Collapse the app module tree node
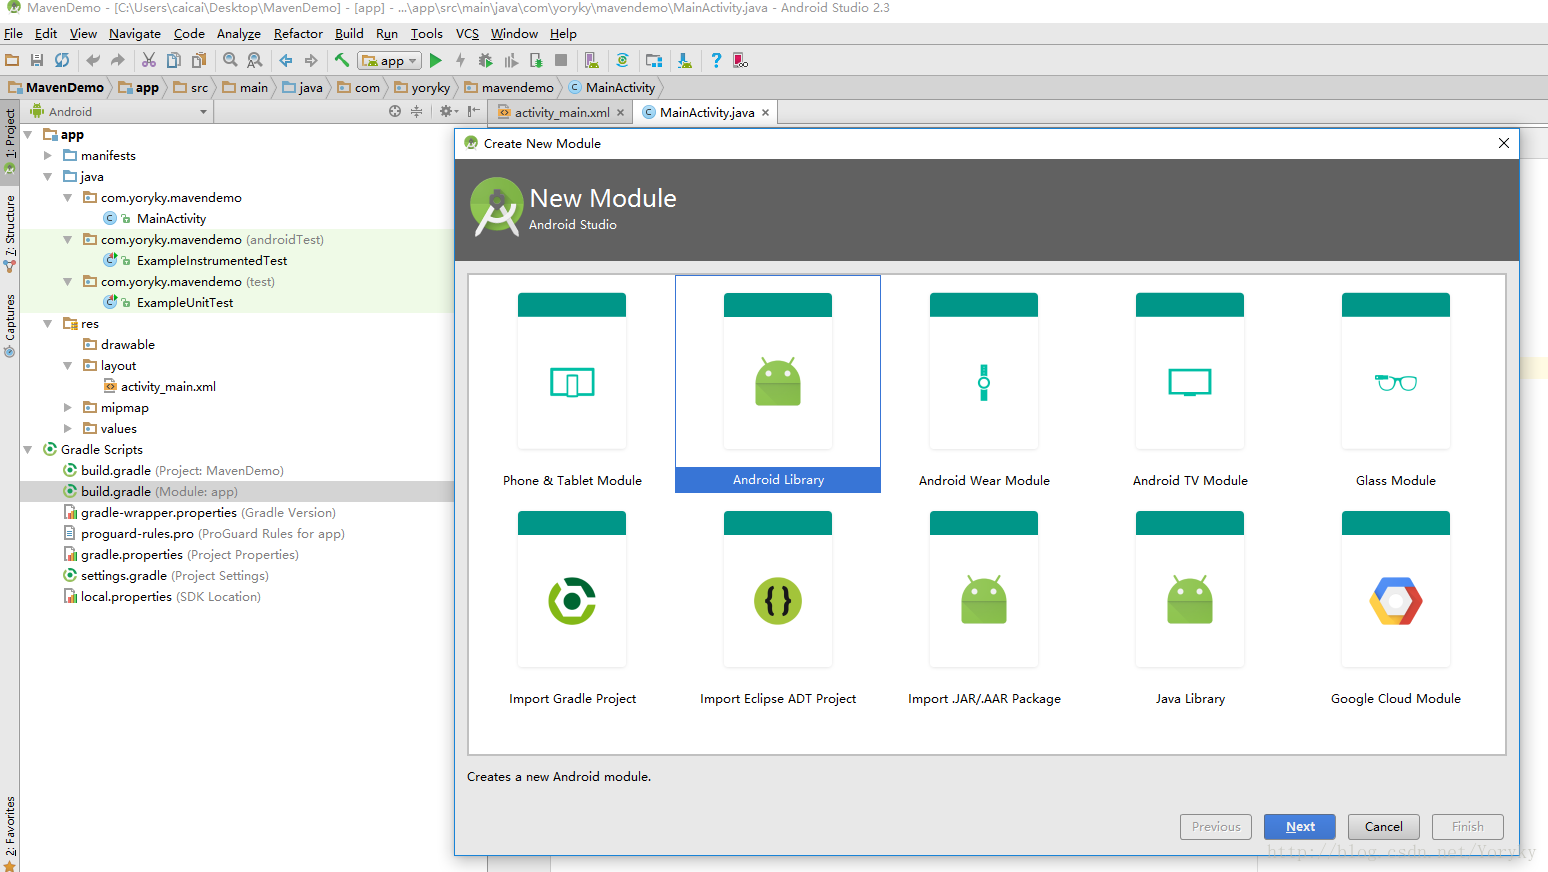The image size is (1548, 872). [x=28, y=134]
